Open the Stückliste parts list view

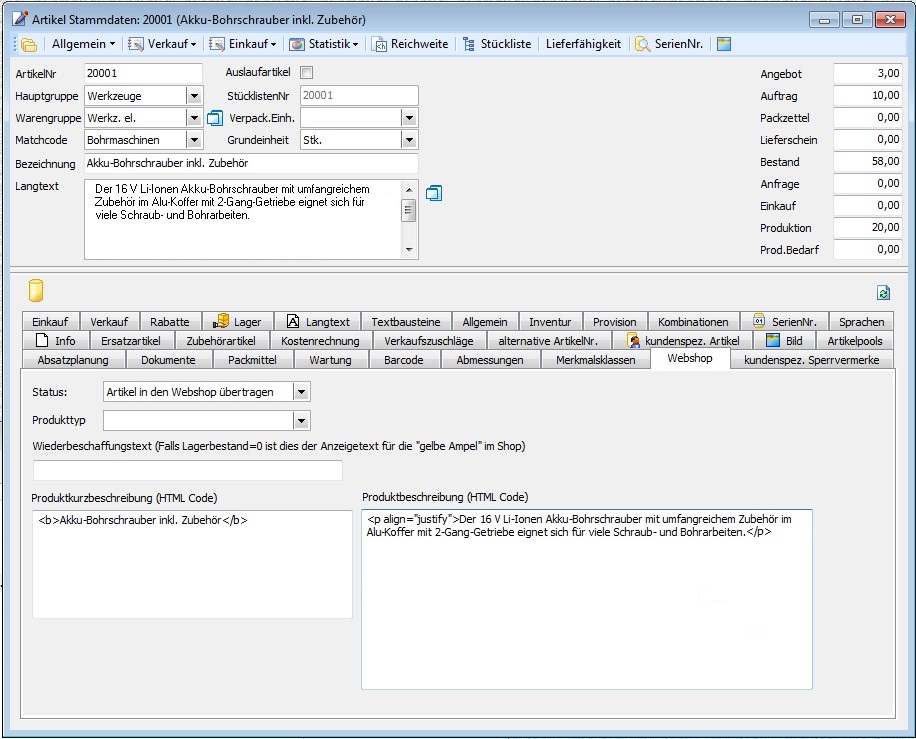point(497,44)
